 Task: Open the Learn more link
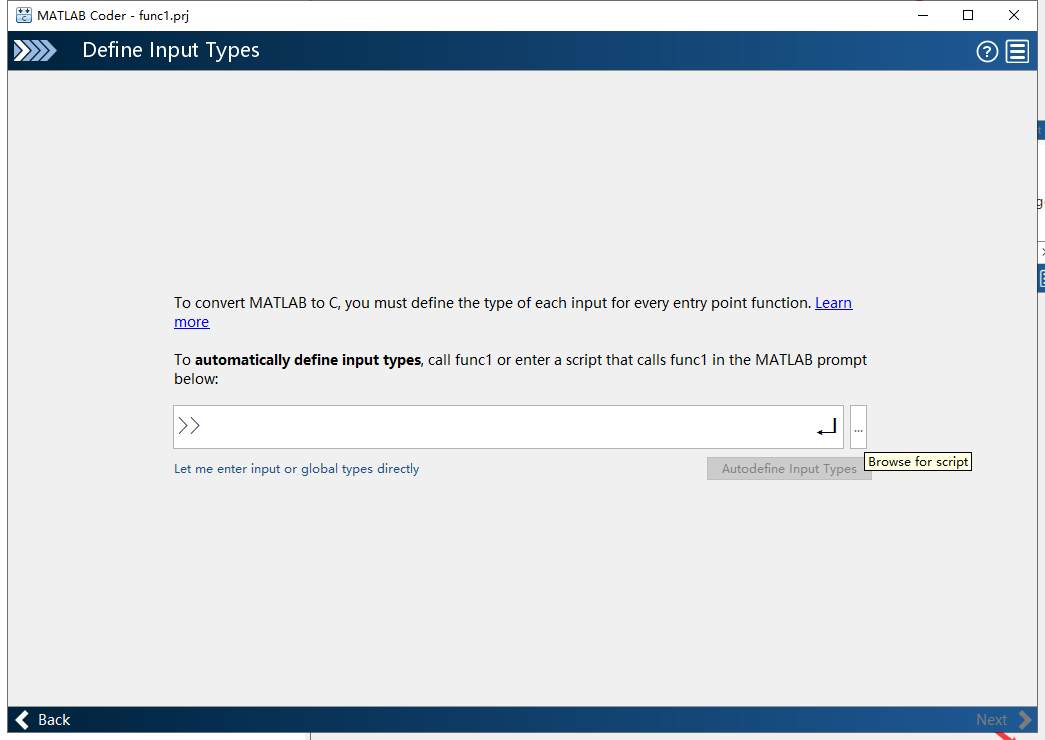[x=833, y=303]
